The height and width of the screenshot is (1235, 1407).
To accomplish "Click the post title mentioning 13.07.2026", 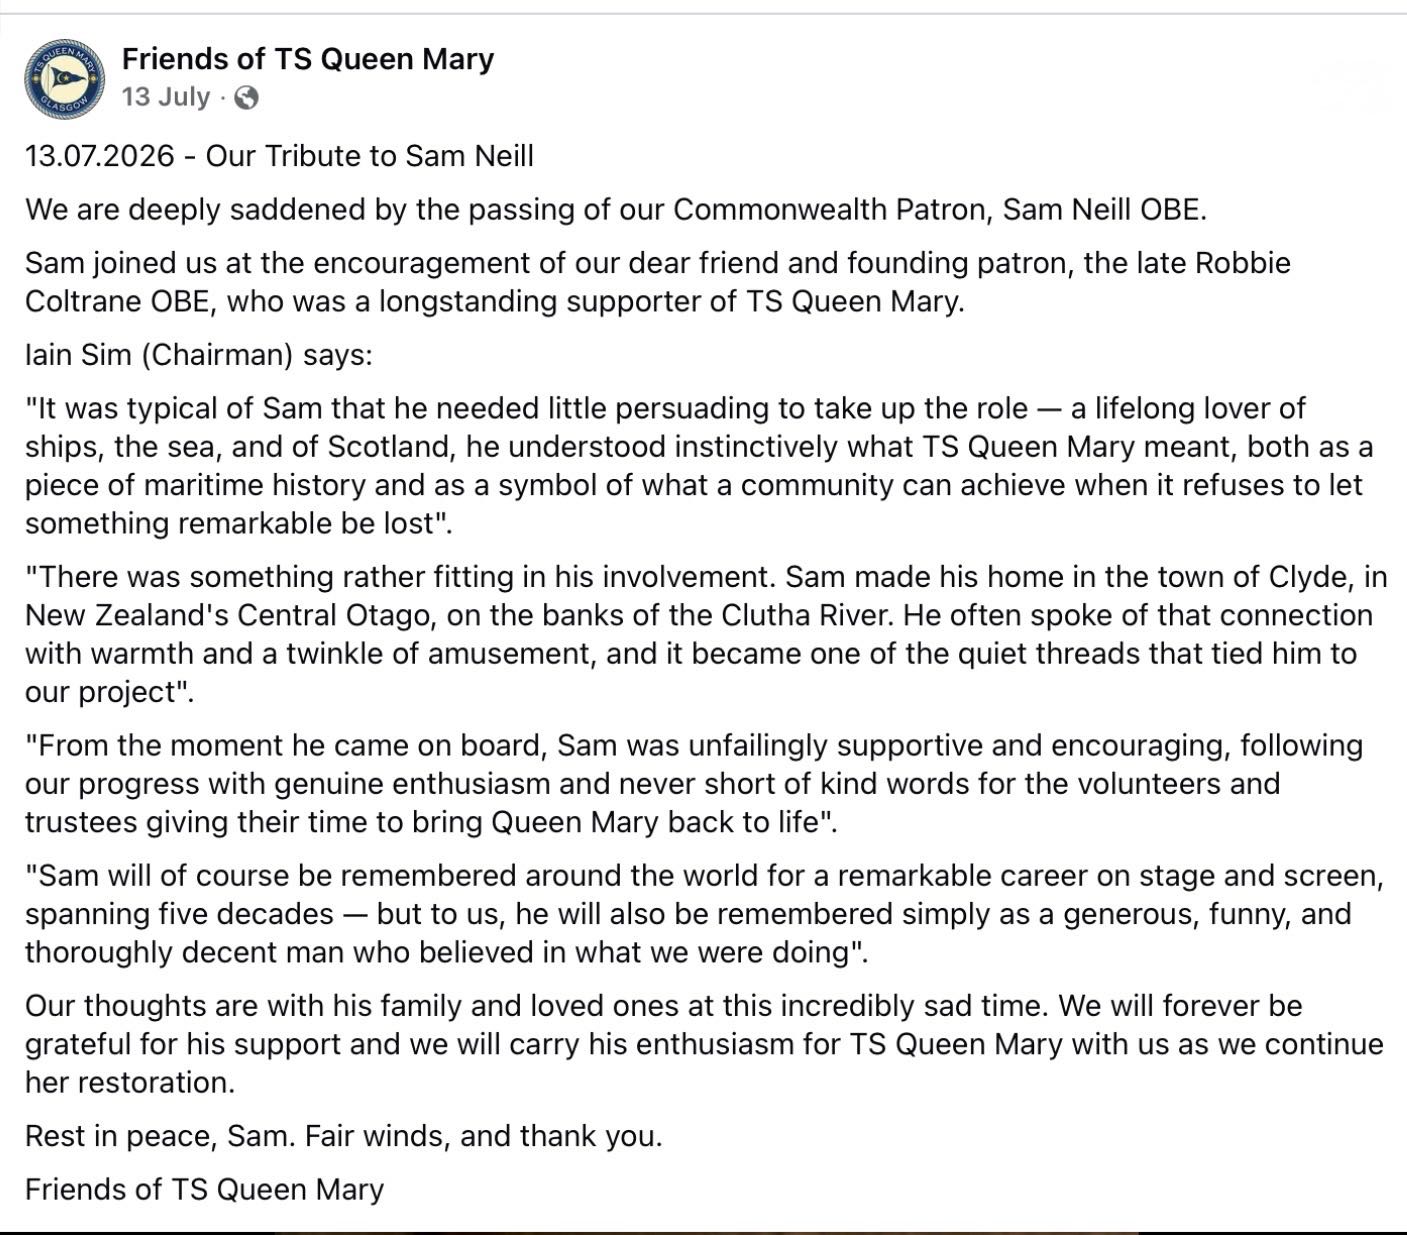I will (x=279, y=156).
